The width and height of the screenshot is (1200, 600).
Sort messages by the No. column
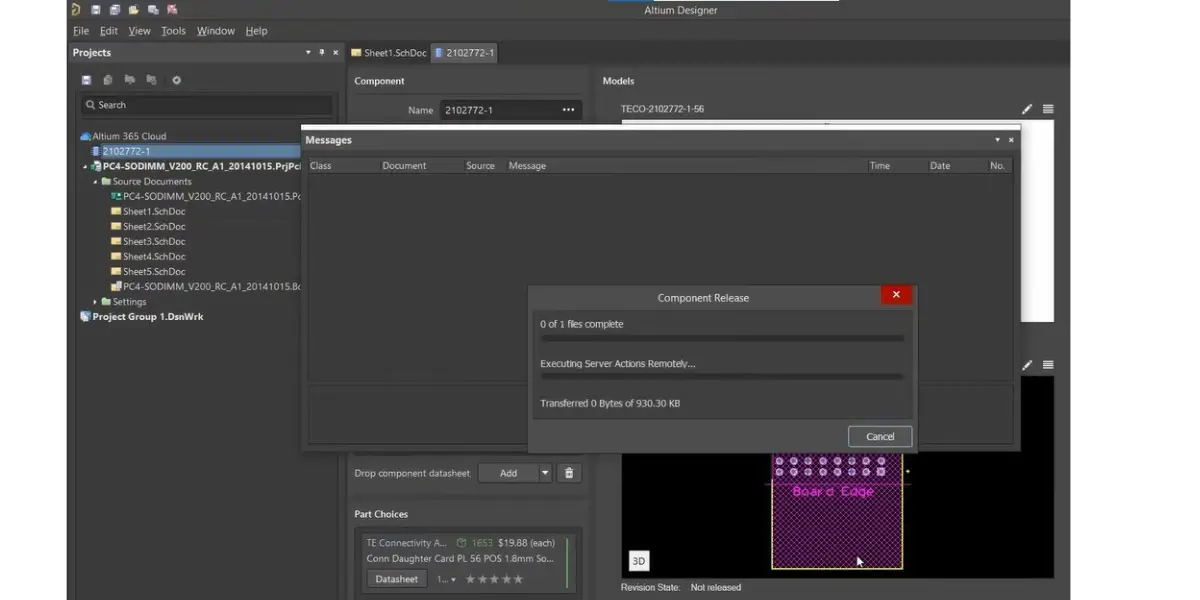click(x=999, y=166)
